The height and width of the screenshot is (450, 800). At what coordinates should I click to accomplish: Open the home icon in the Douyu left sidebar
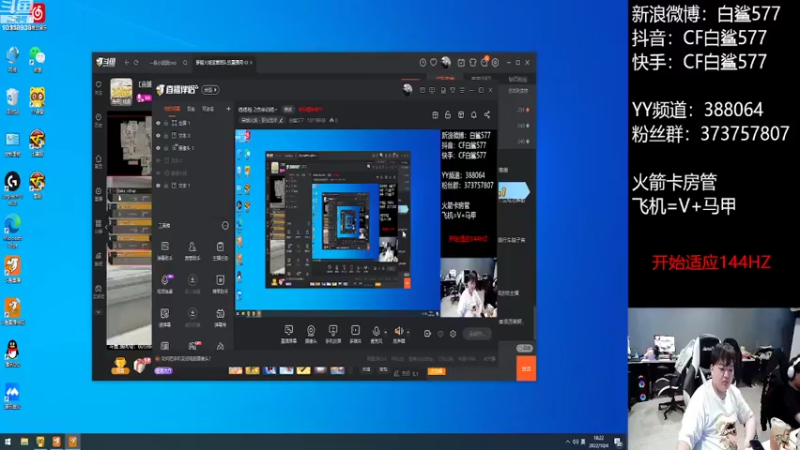coord(98,161)
